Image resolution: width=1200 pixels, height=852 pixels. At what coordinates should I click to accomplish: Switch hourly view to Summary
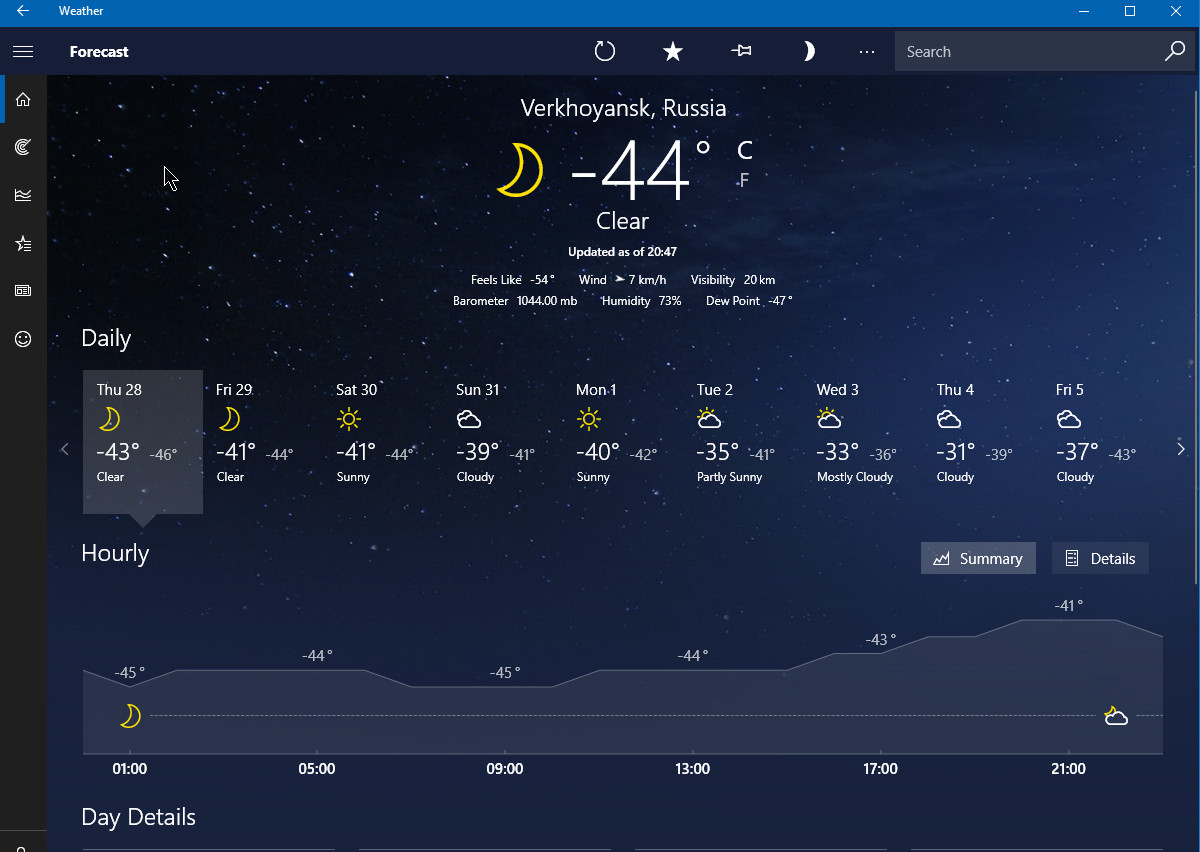pos(978,559)
